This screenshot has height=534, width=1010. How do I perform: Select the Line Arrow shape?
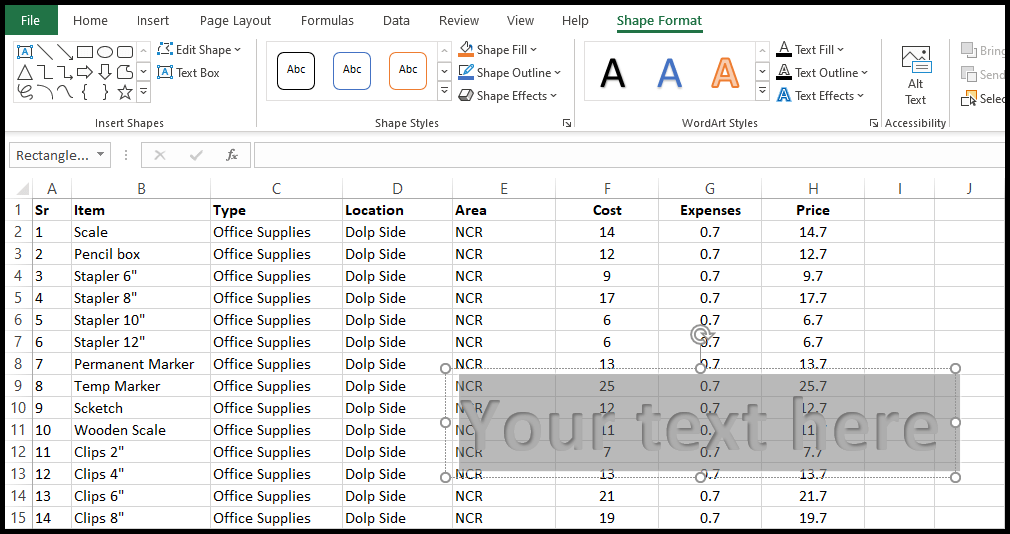tap(64, 52)
